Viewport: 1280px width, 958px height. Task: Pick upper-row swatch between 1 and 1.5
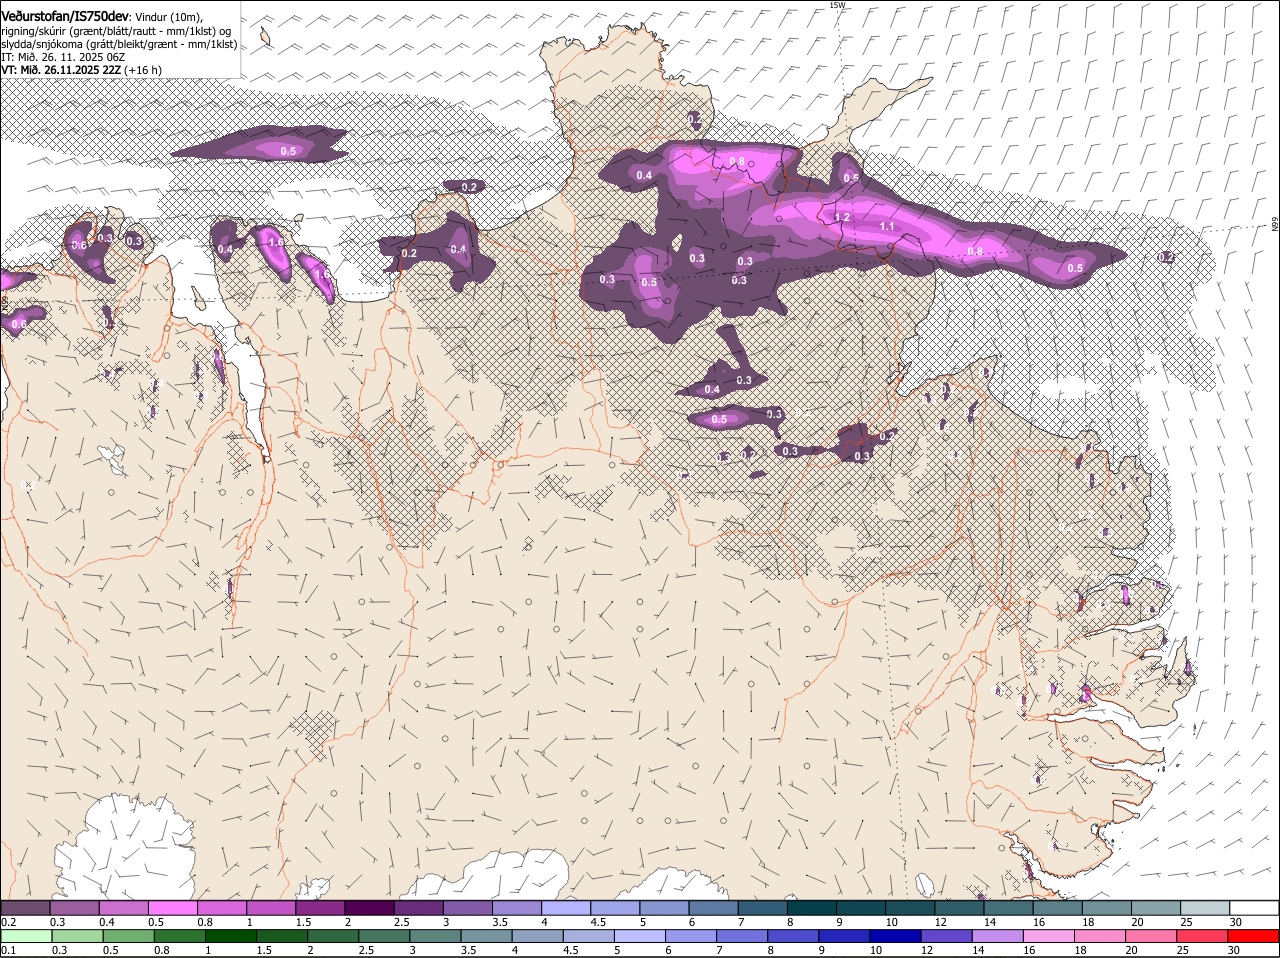[x=271, y=907]
